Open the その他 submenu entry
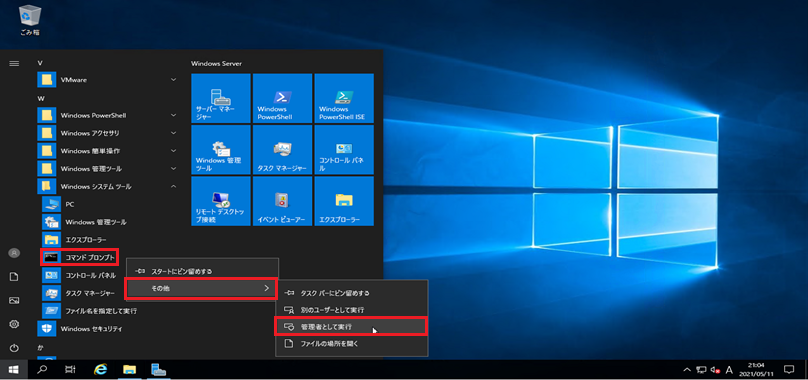The width and height of the screenshot is (808, 380). pos(201,288)
